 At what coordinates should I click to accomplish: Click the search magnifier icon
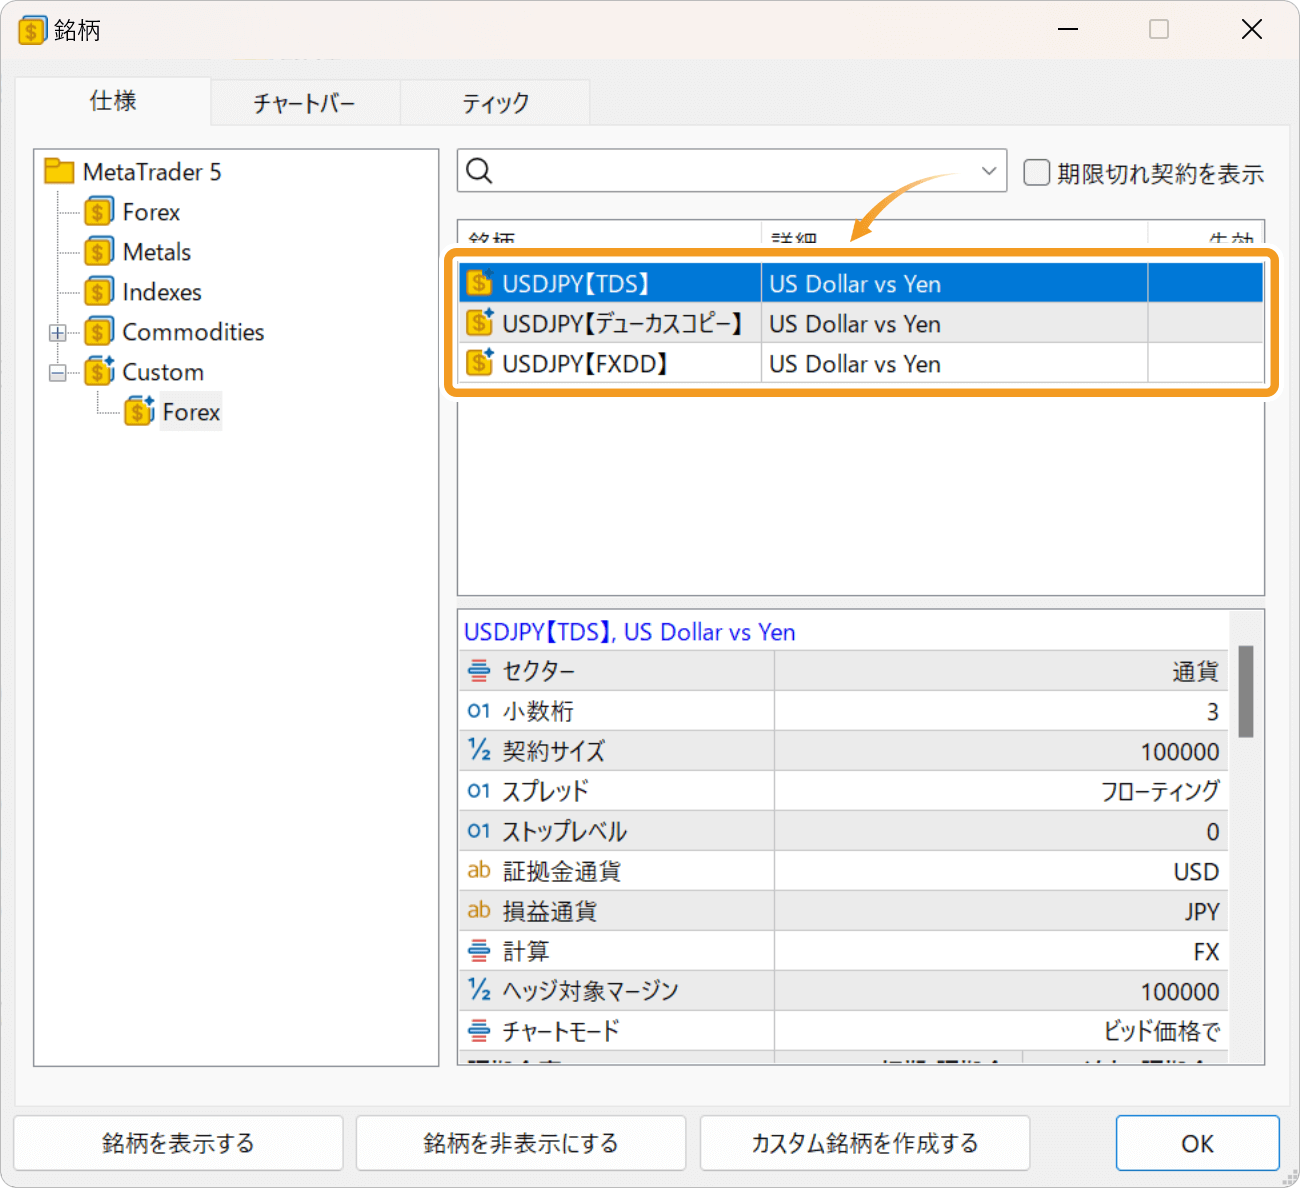pyautogui.click(x=480, y=171)
